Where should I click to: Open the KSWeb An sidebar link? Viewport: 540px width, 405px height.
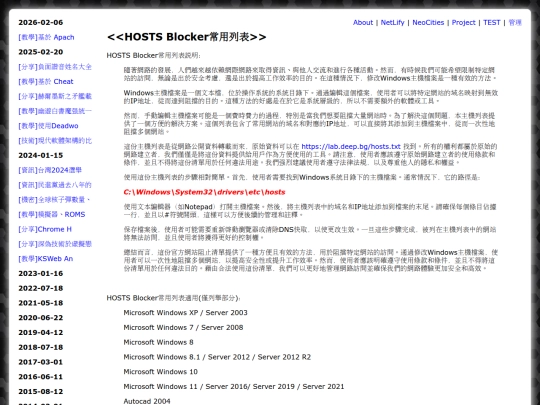pyautogui.click(x=45, y=259)
